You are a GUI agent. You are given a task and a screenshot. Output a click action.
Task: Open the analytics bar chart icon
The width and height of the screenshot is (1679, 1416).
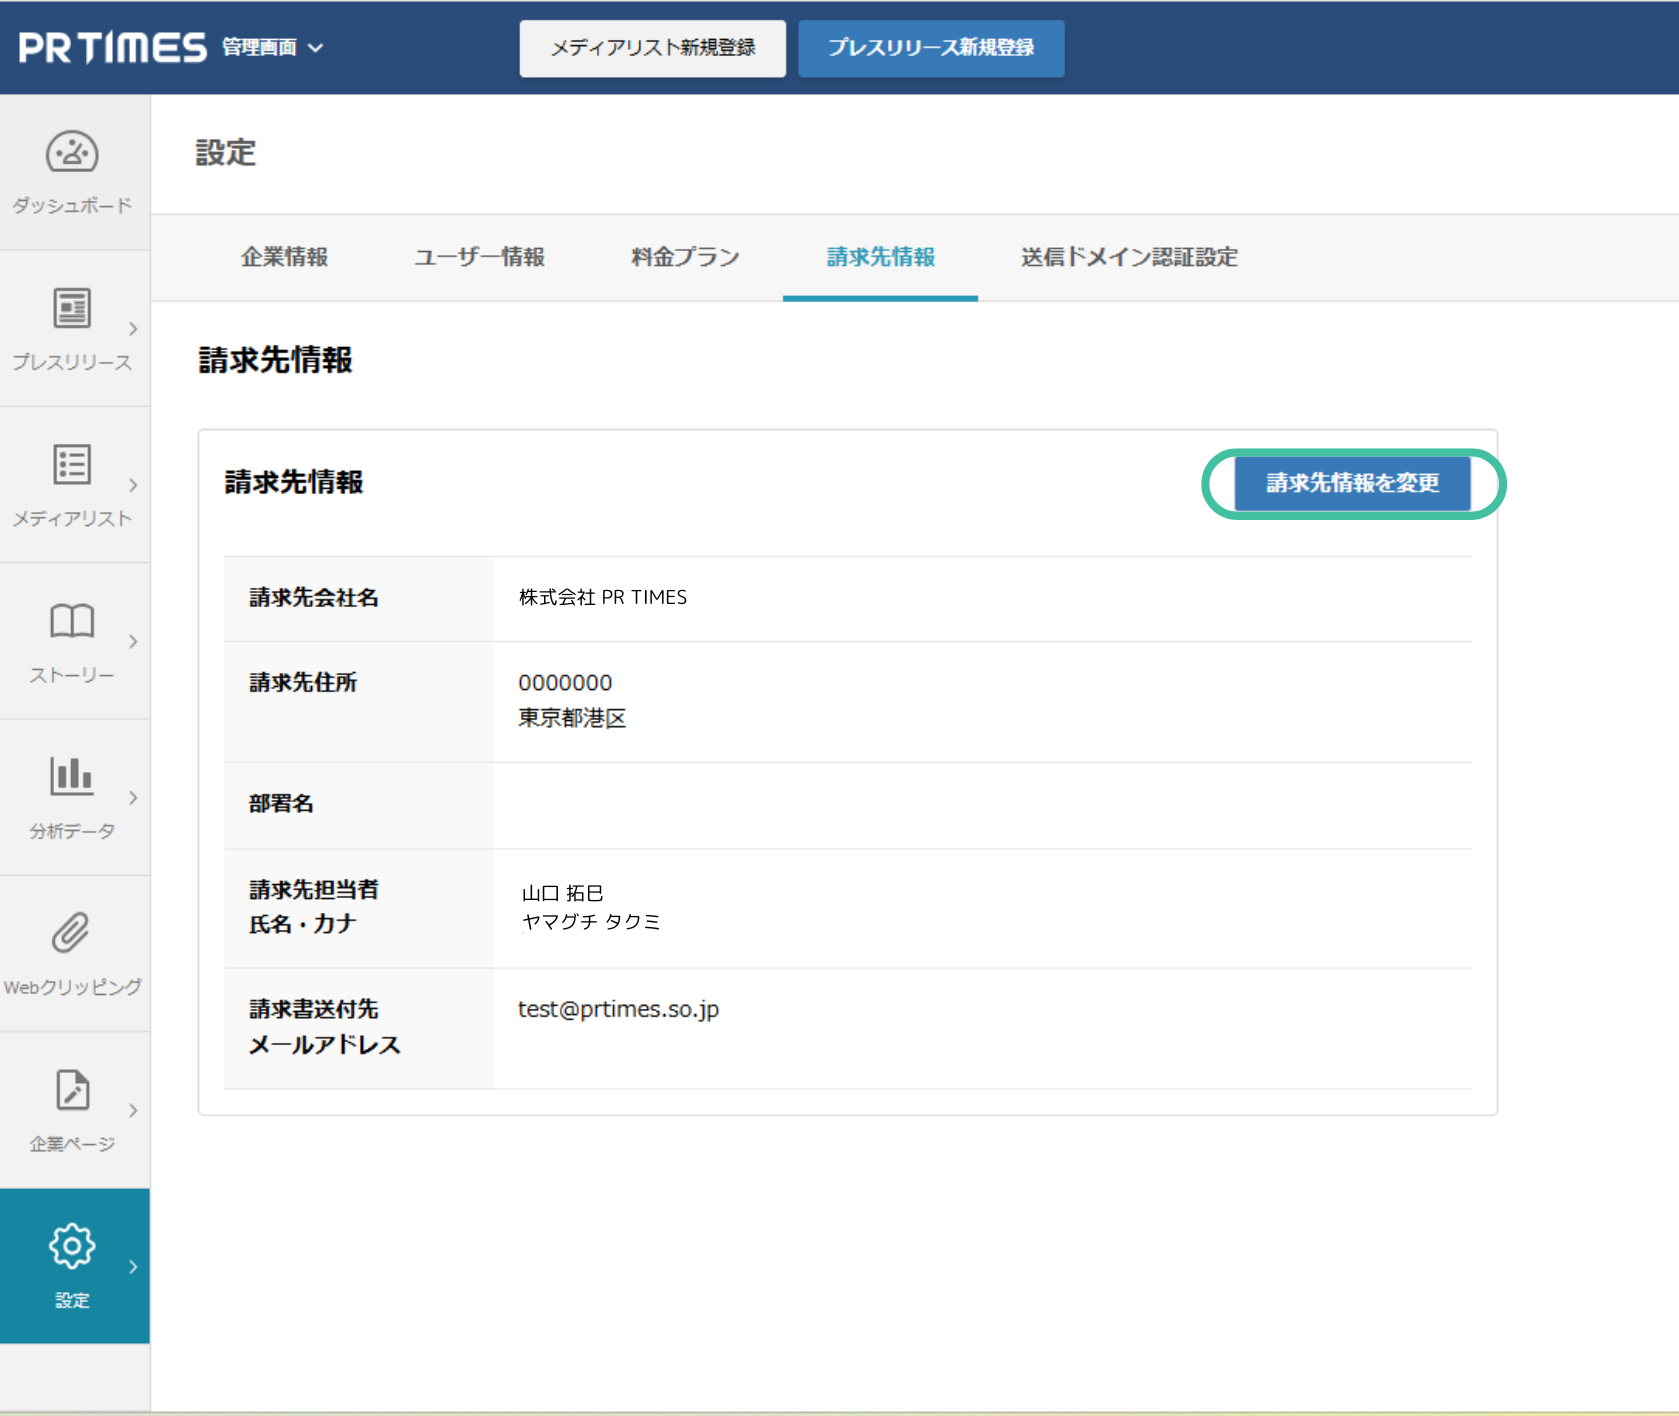pyautogui.click(x=72, y=776)
